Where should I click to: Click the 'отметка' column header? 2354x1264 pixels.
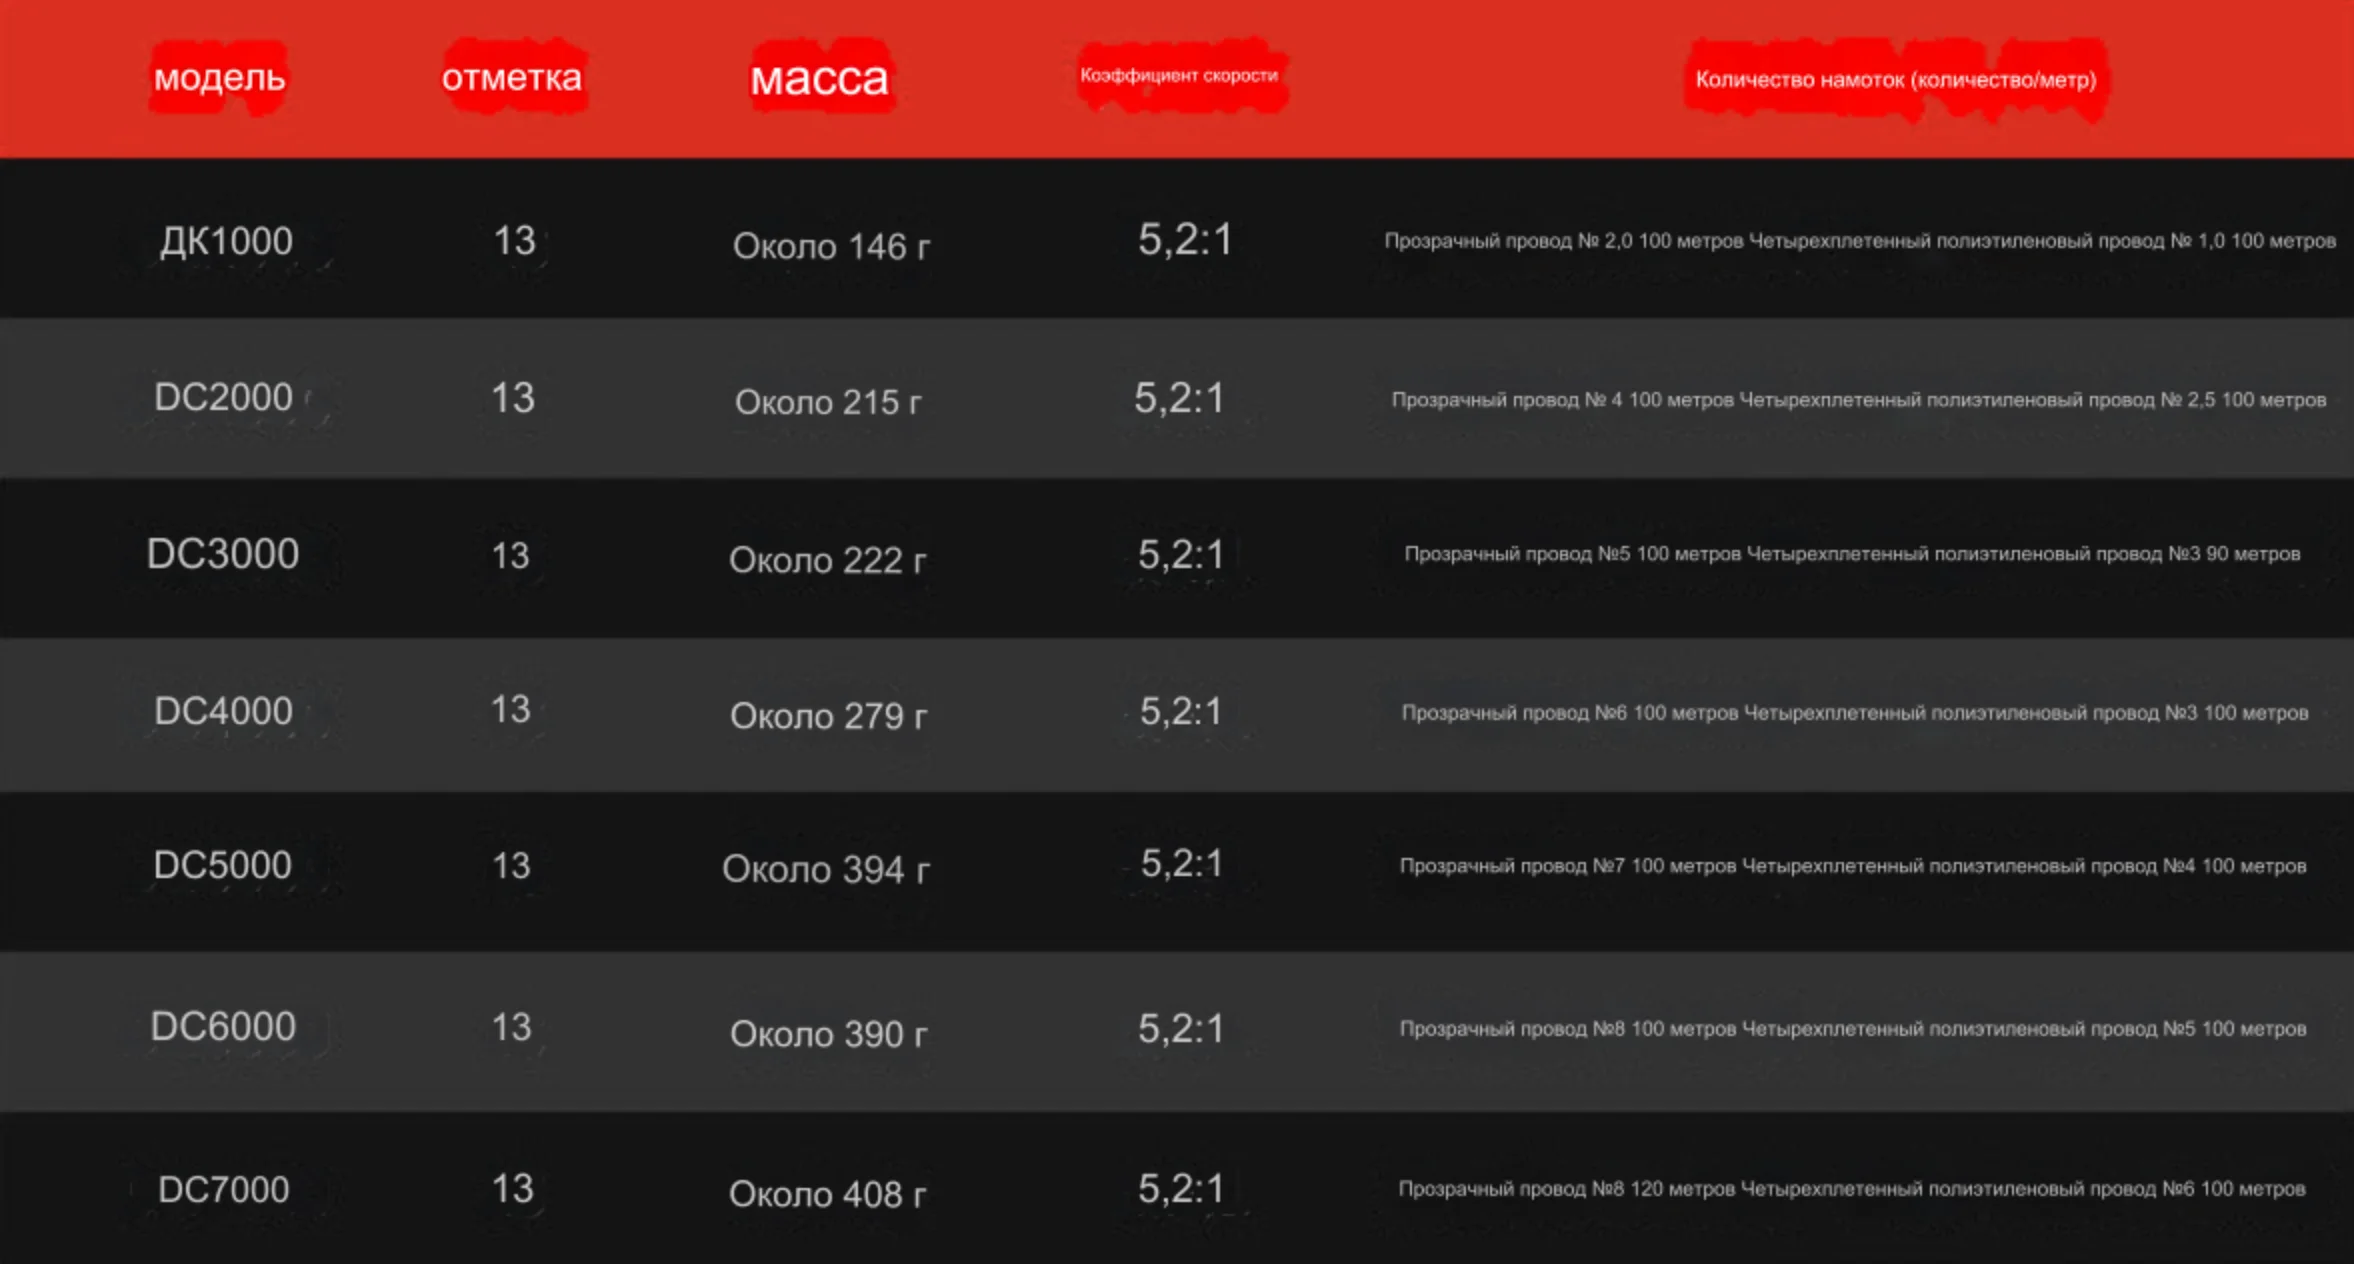(512, 78)
